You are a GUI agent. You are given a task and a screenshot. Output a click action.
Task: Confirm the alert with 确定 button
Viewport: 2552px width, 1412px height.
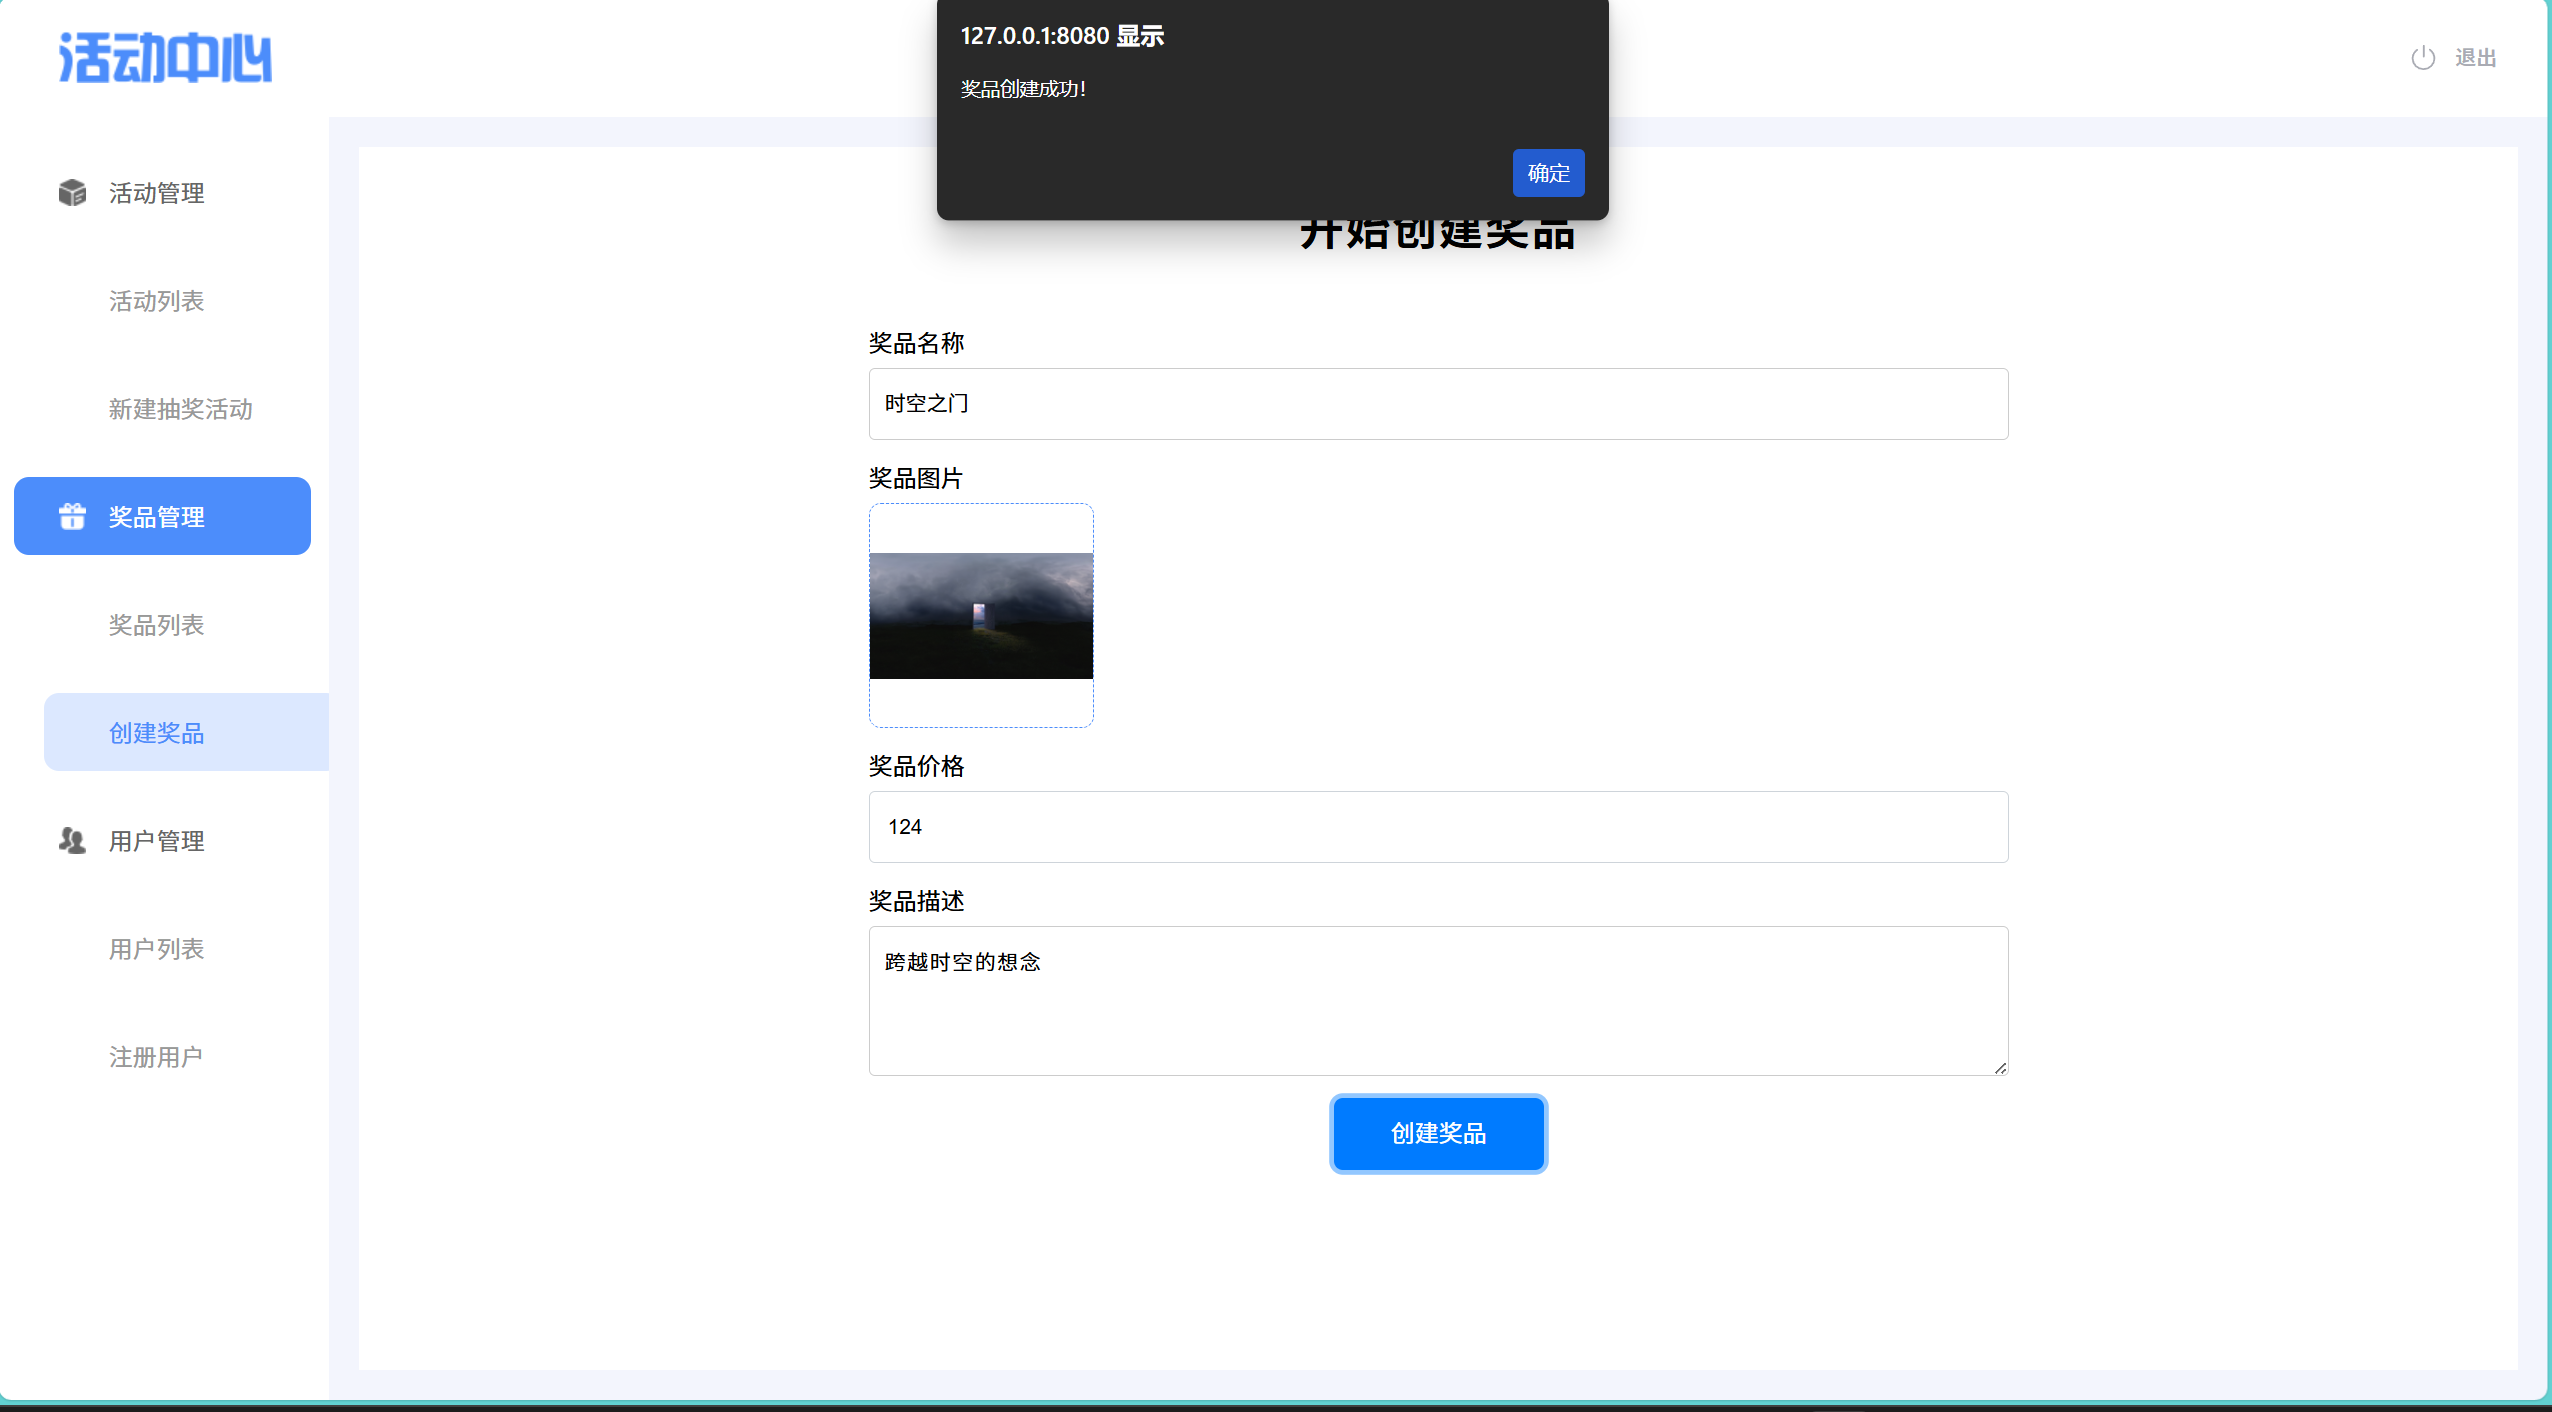(1547, 173)
